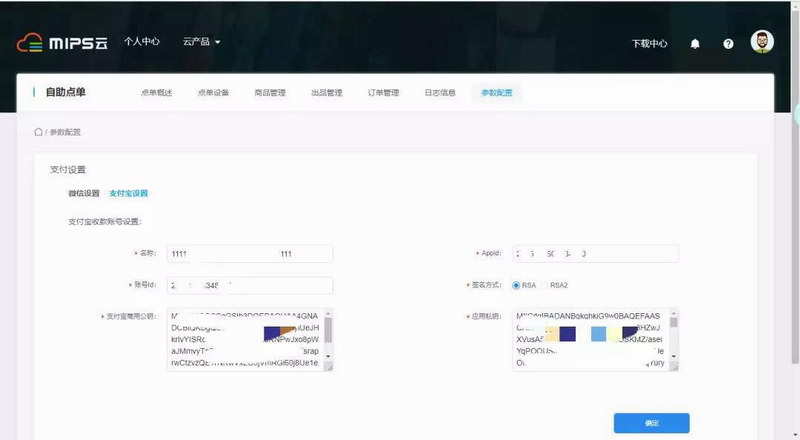Select the RSA2 signing method

546,285
